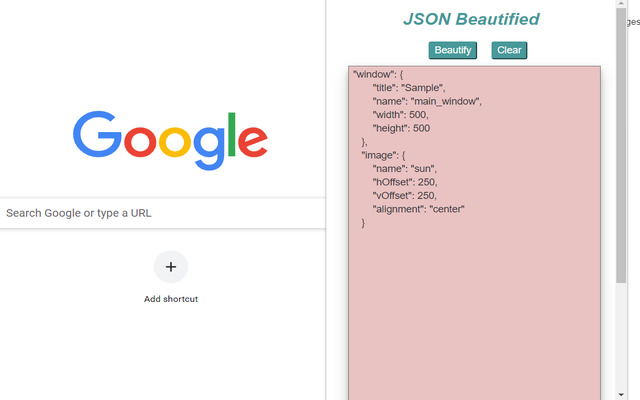Image resolution: width=640 pixels, height=400 pixels.
Task: Click the scrollbar down arrow
Action: (x=621, y=395)
